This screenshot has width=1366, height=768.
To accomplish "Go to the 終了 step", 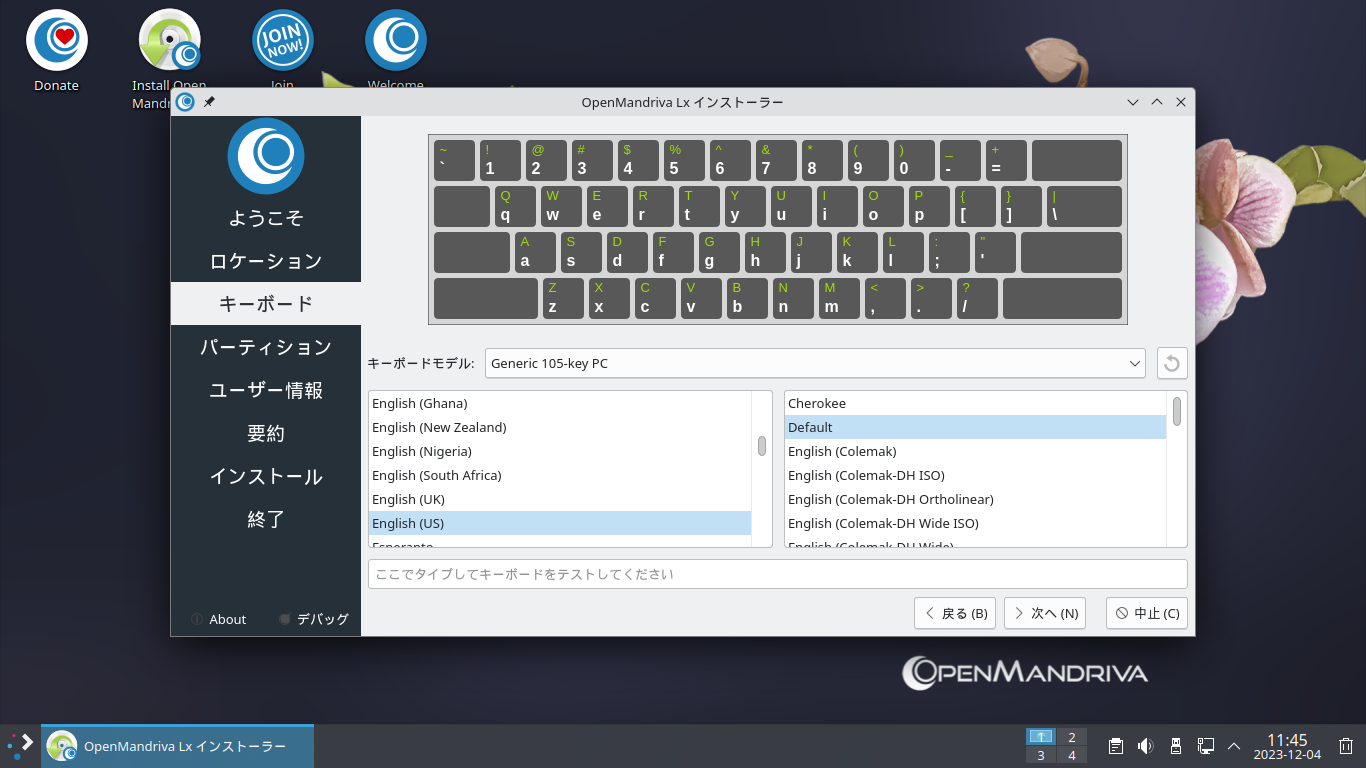I will 265,519.
